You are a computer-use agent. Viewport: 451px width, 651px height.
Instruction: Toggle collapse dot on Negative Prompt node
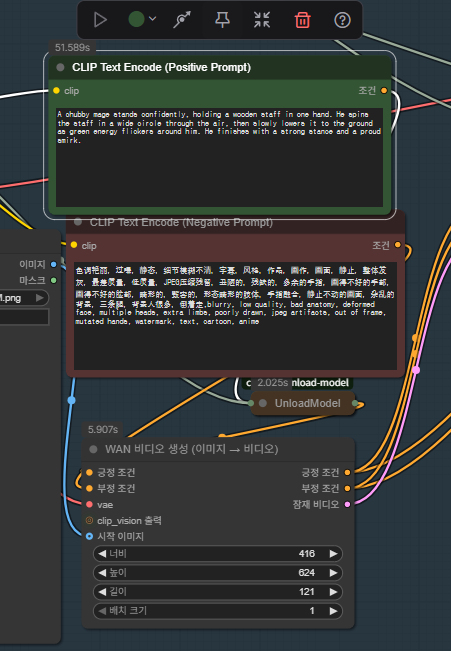tap(78, 222)
